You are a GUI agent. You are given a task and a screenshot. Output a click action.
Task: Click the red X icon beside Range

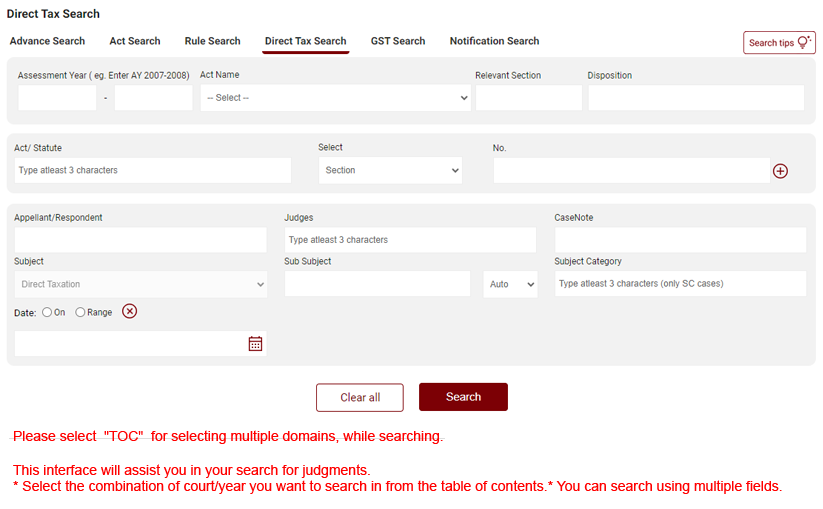pos(129,311)
